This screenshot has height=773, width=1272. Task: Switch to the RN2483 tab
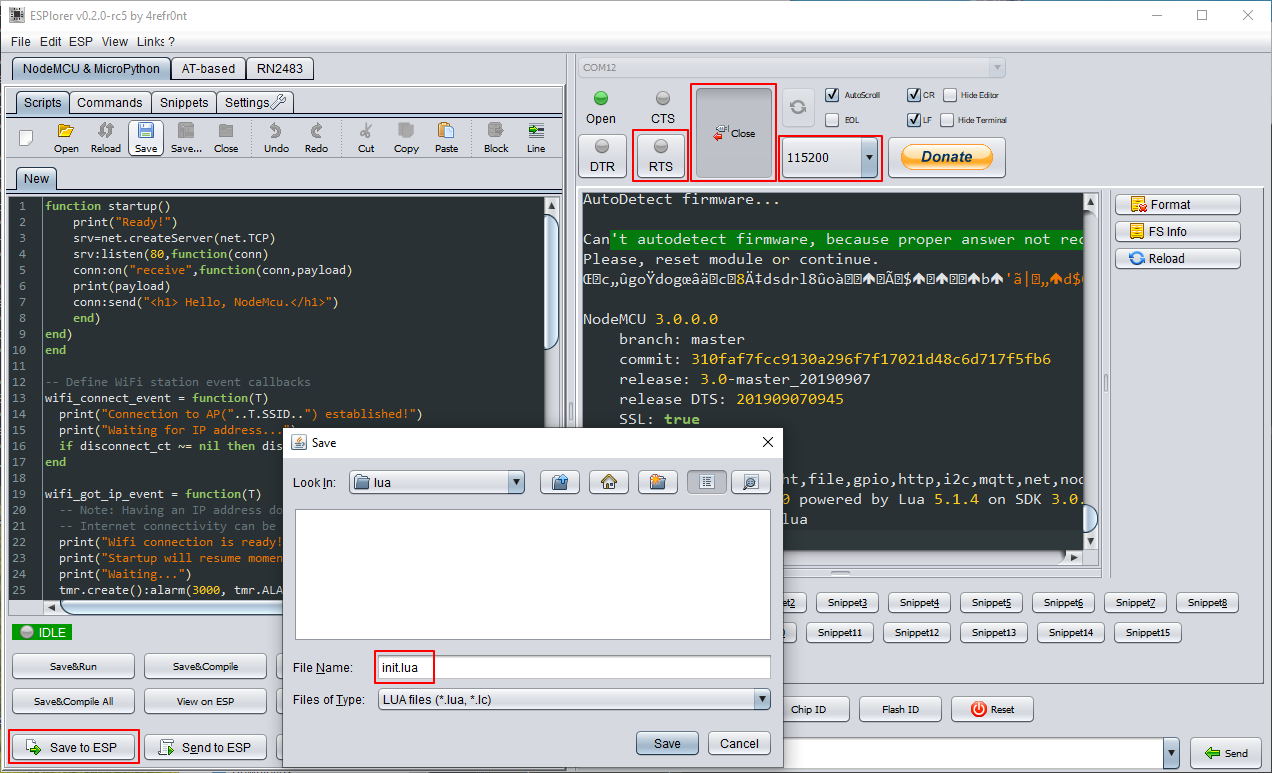pyautogui.click(x=279, y=69)
